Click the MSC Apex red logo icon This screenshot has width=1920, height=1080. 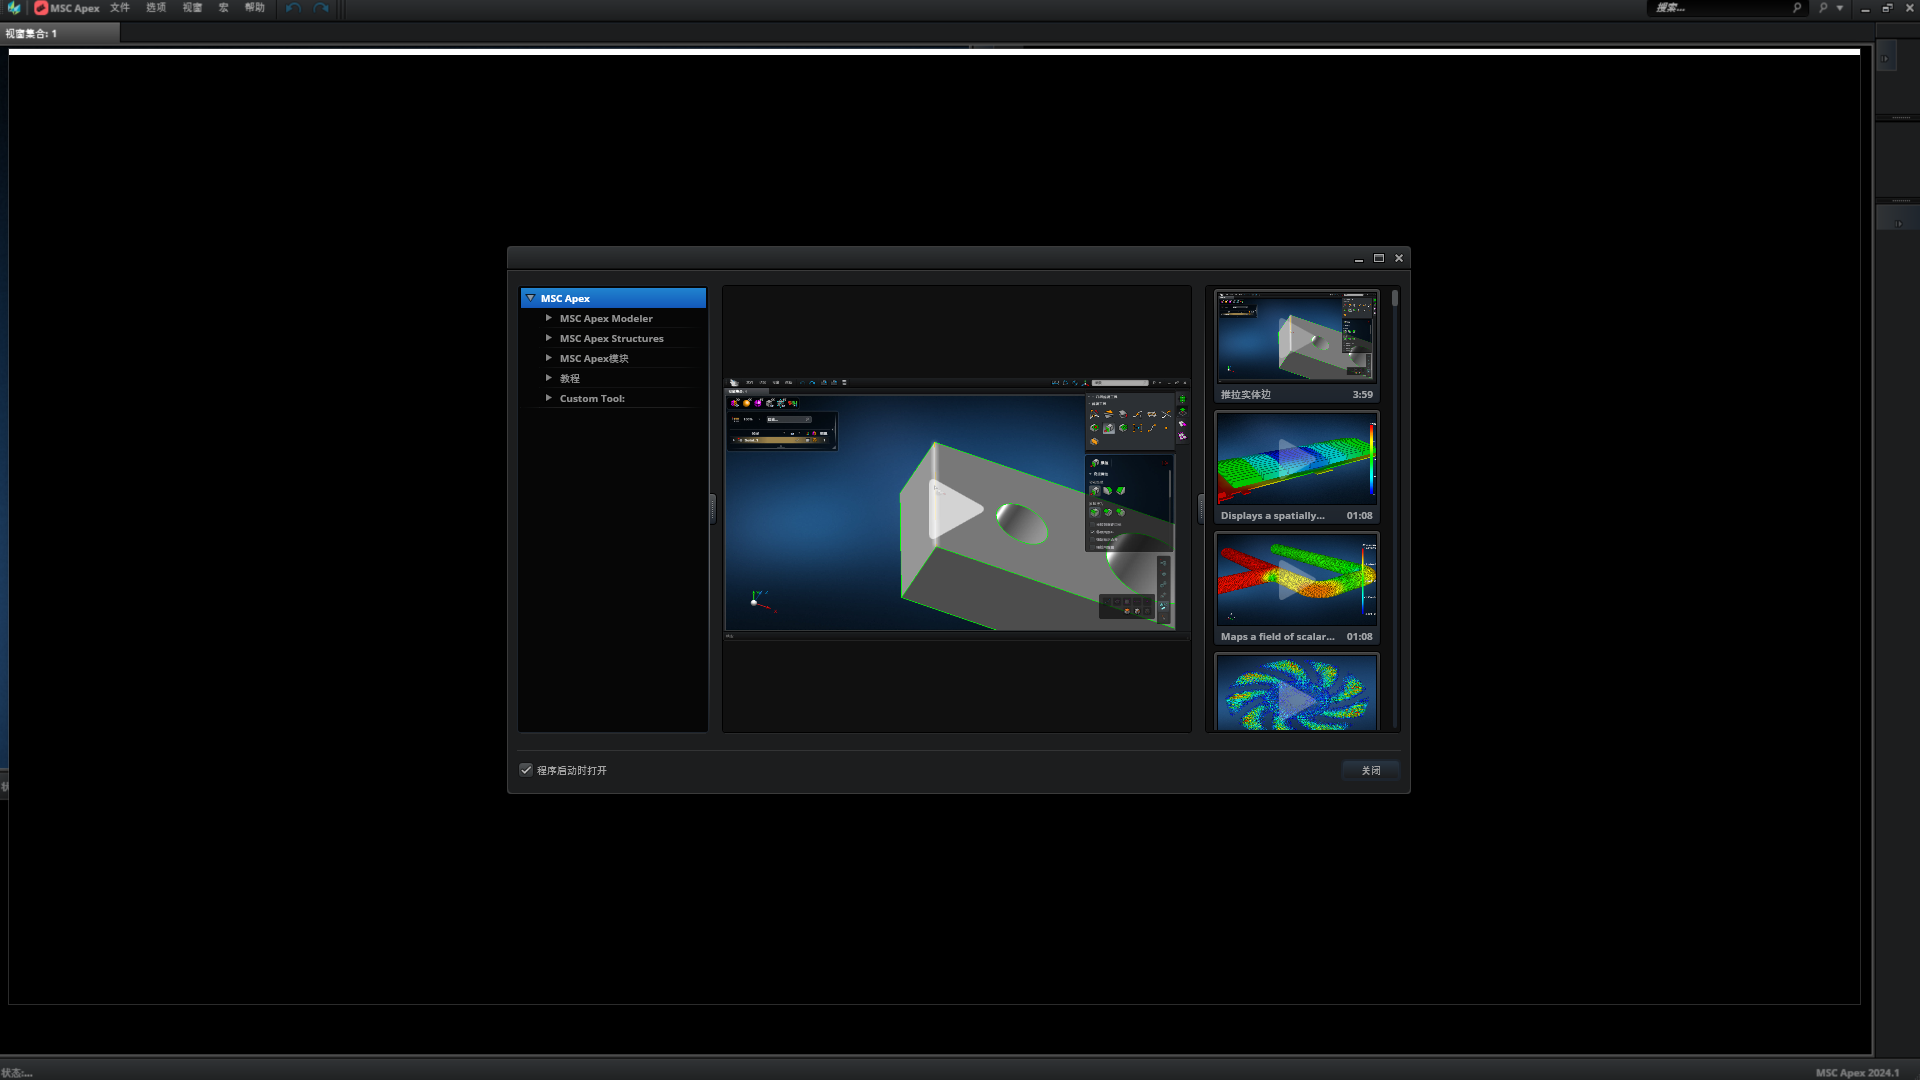pyautogui.click(x=41, y=8)
